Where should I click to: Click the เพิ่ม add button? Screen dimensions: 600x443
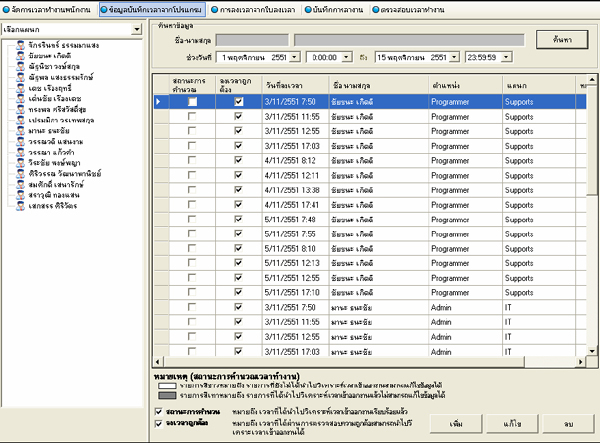pyautogui.click(x=455, y=423)
